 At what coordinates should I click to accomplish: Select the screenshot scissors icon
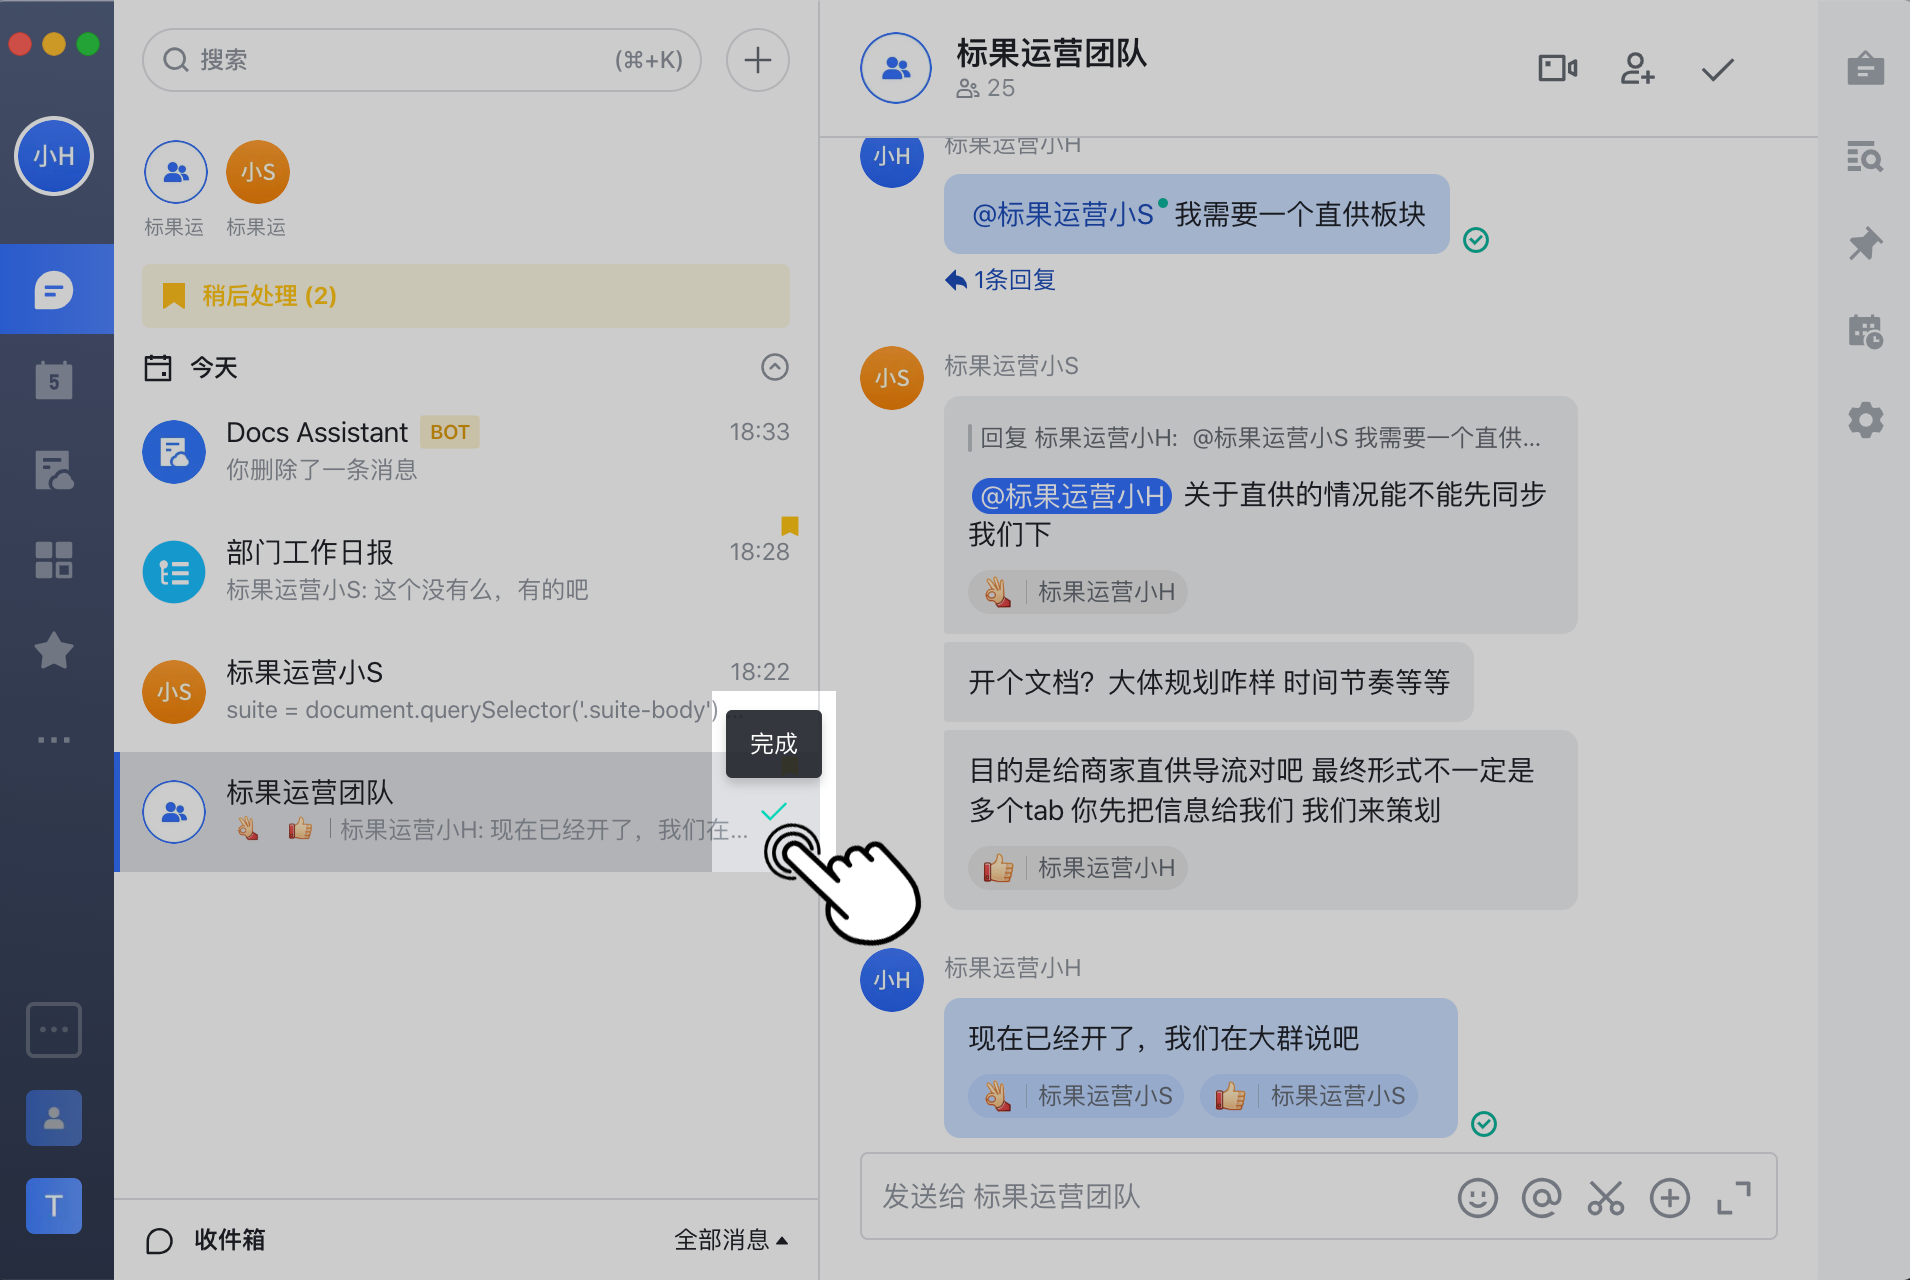(1606, 1197)
